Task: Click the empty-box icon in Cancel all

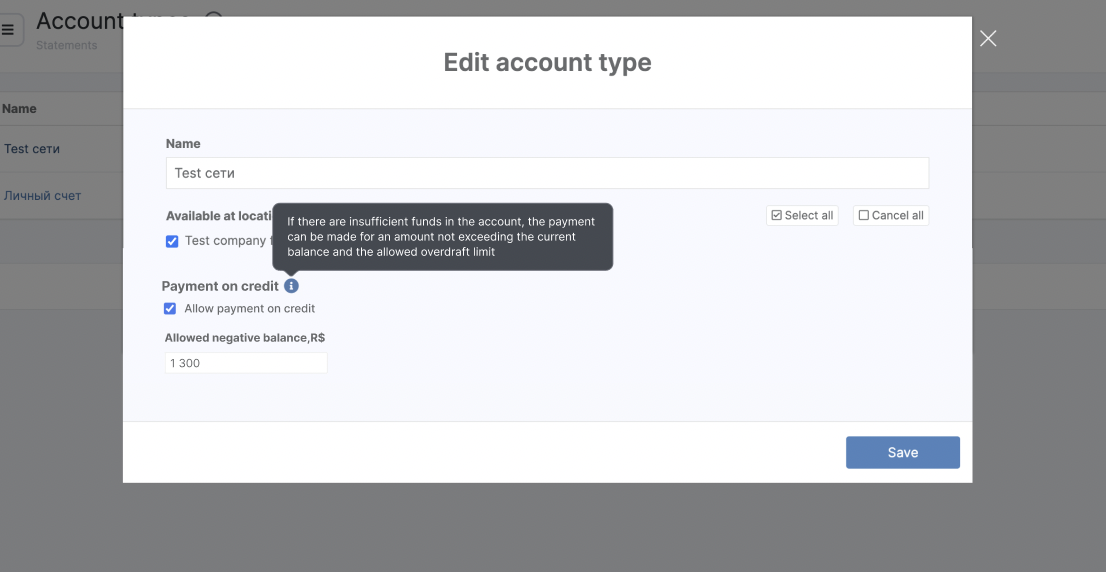Action: (864, 215)
